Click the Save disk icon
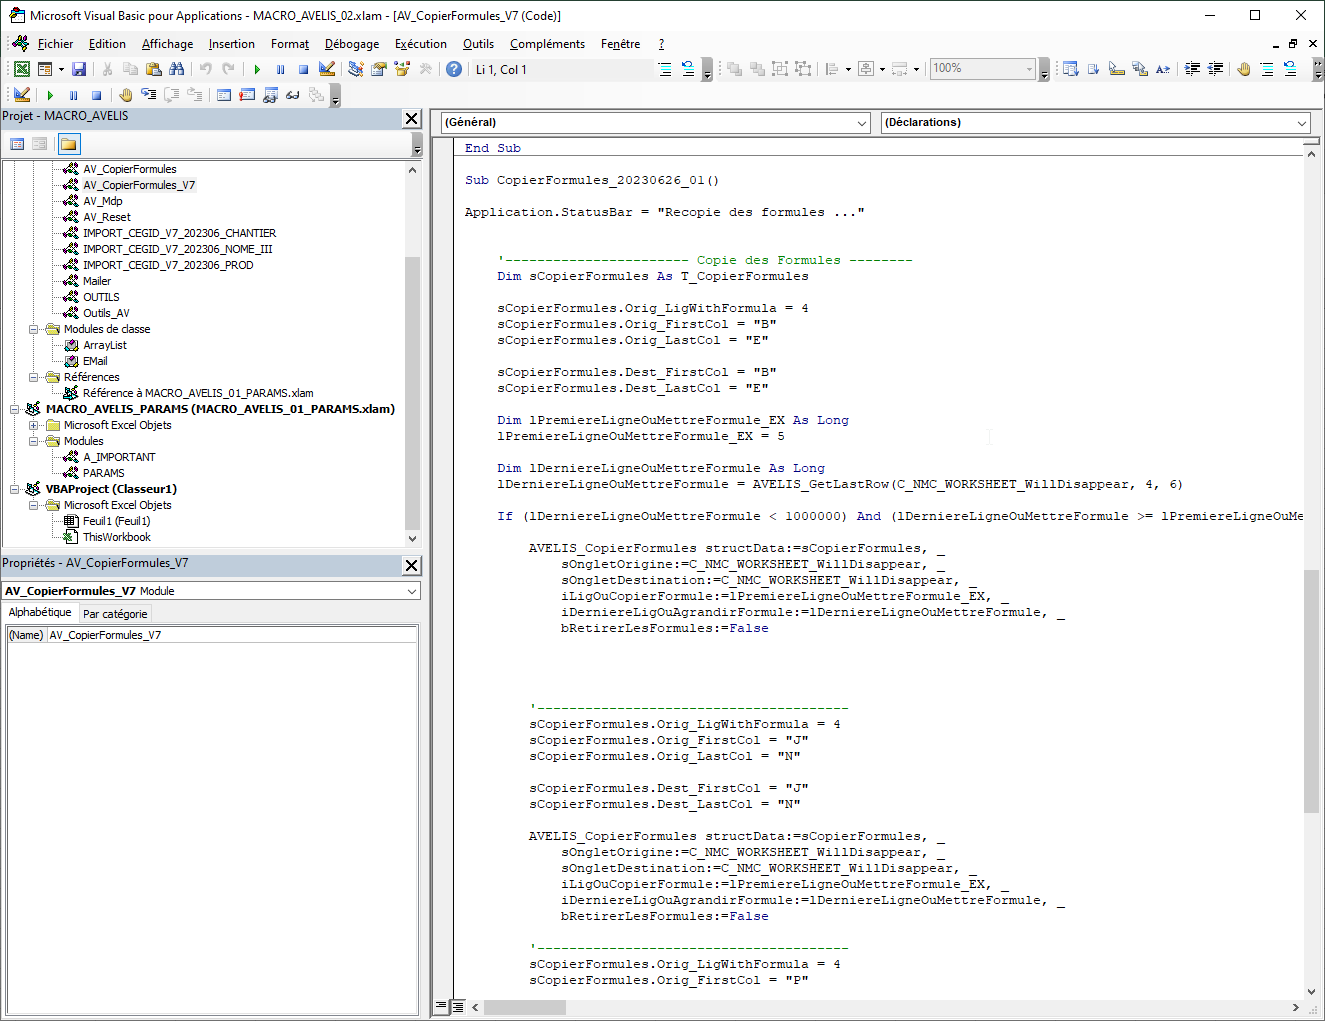 click(x=79, y=69)
